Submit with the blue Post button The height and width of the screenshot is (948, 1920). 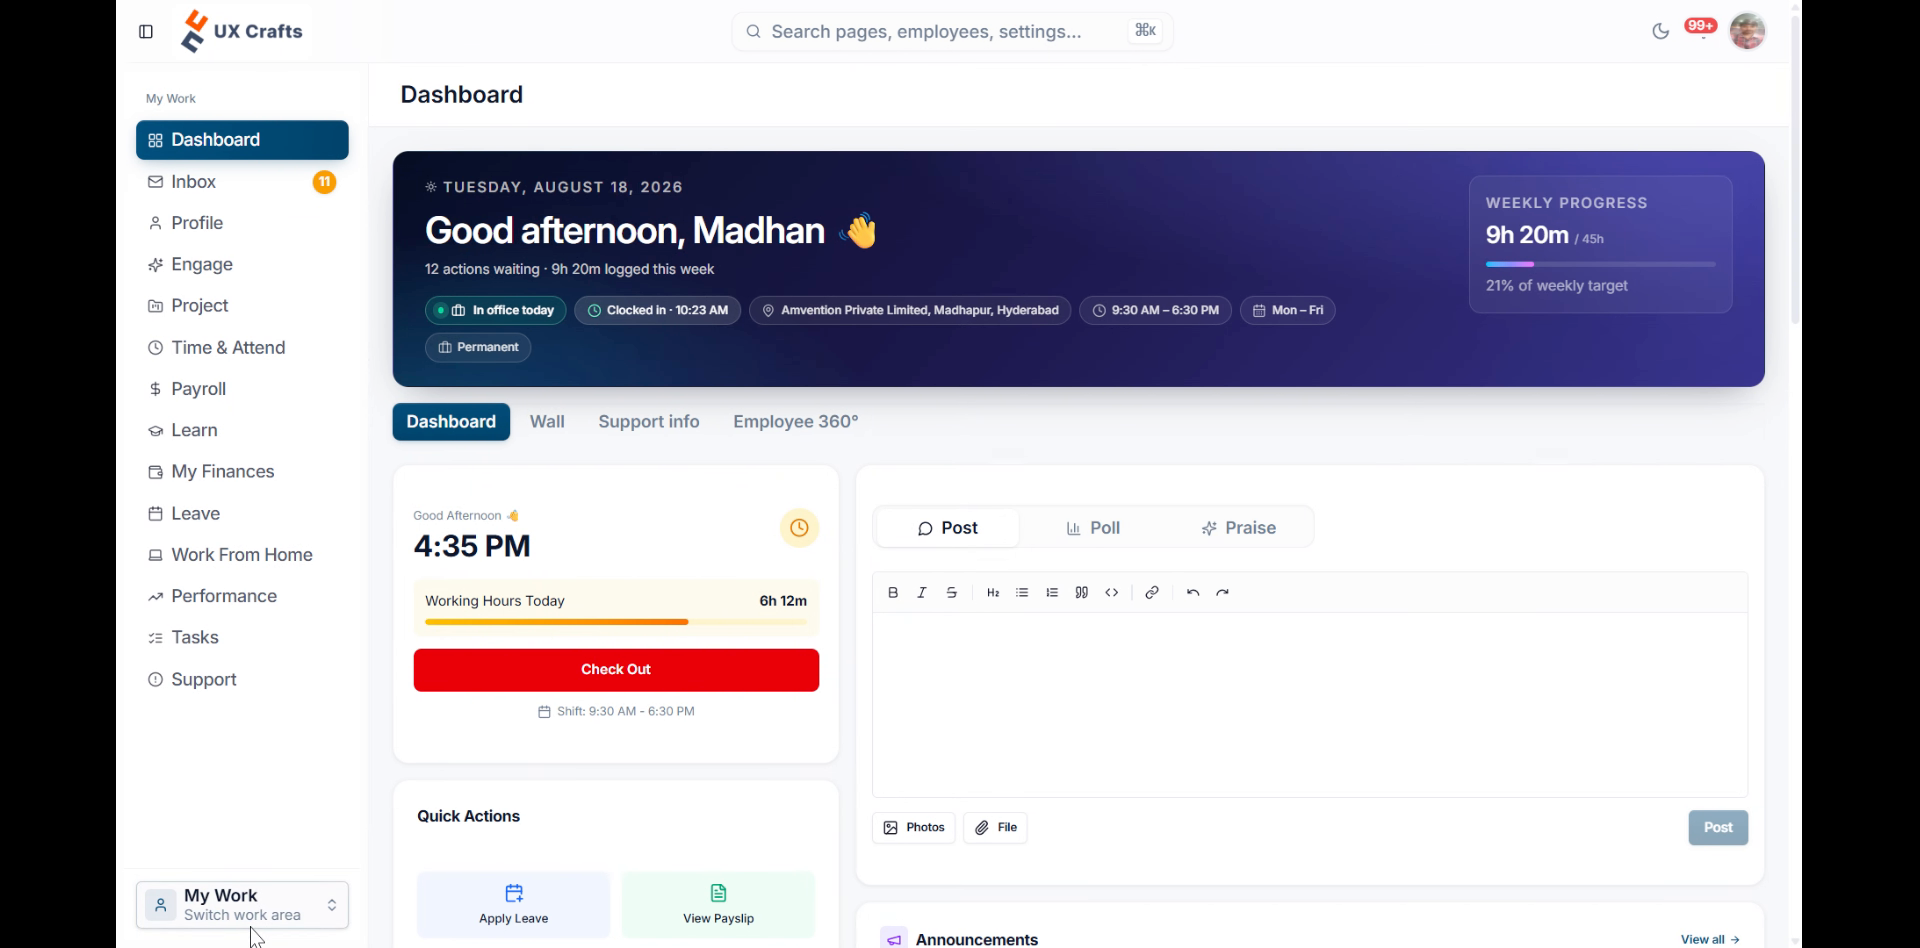pos(1718,828)
